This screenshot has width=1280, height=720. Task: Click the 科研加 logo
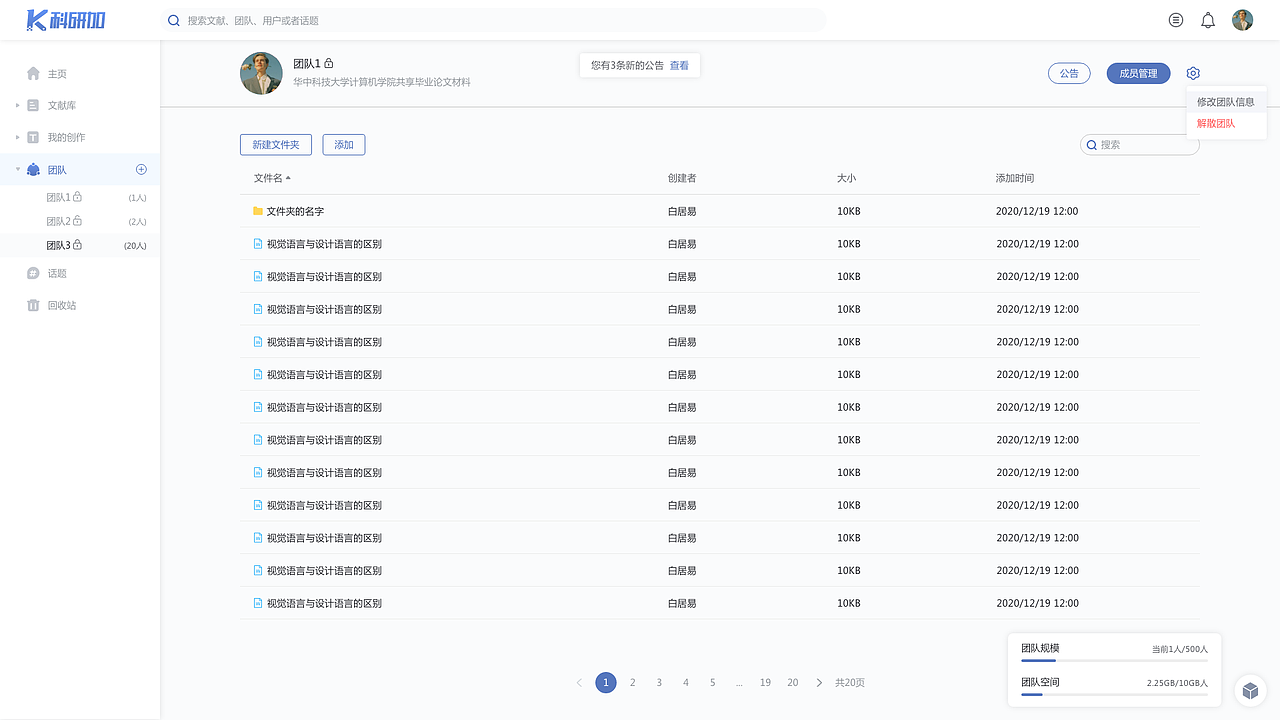pos(66,20)
